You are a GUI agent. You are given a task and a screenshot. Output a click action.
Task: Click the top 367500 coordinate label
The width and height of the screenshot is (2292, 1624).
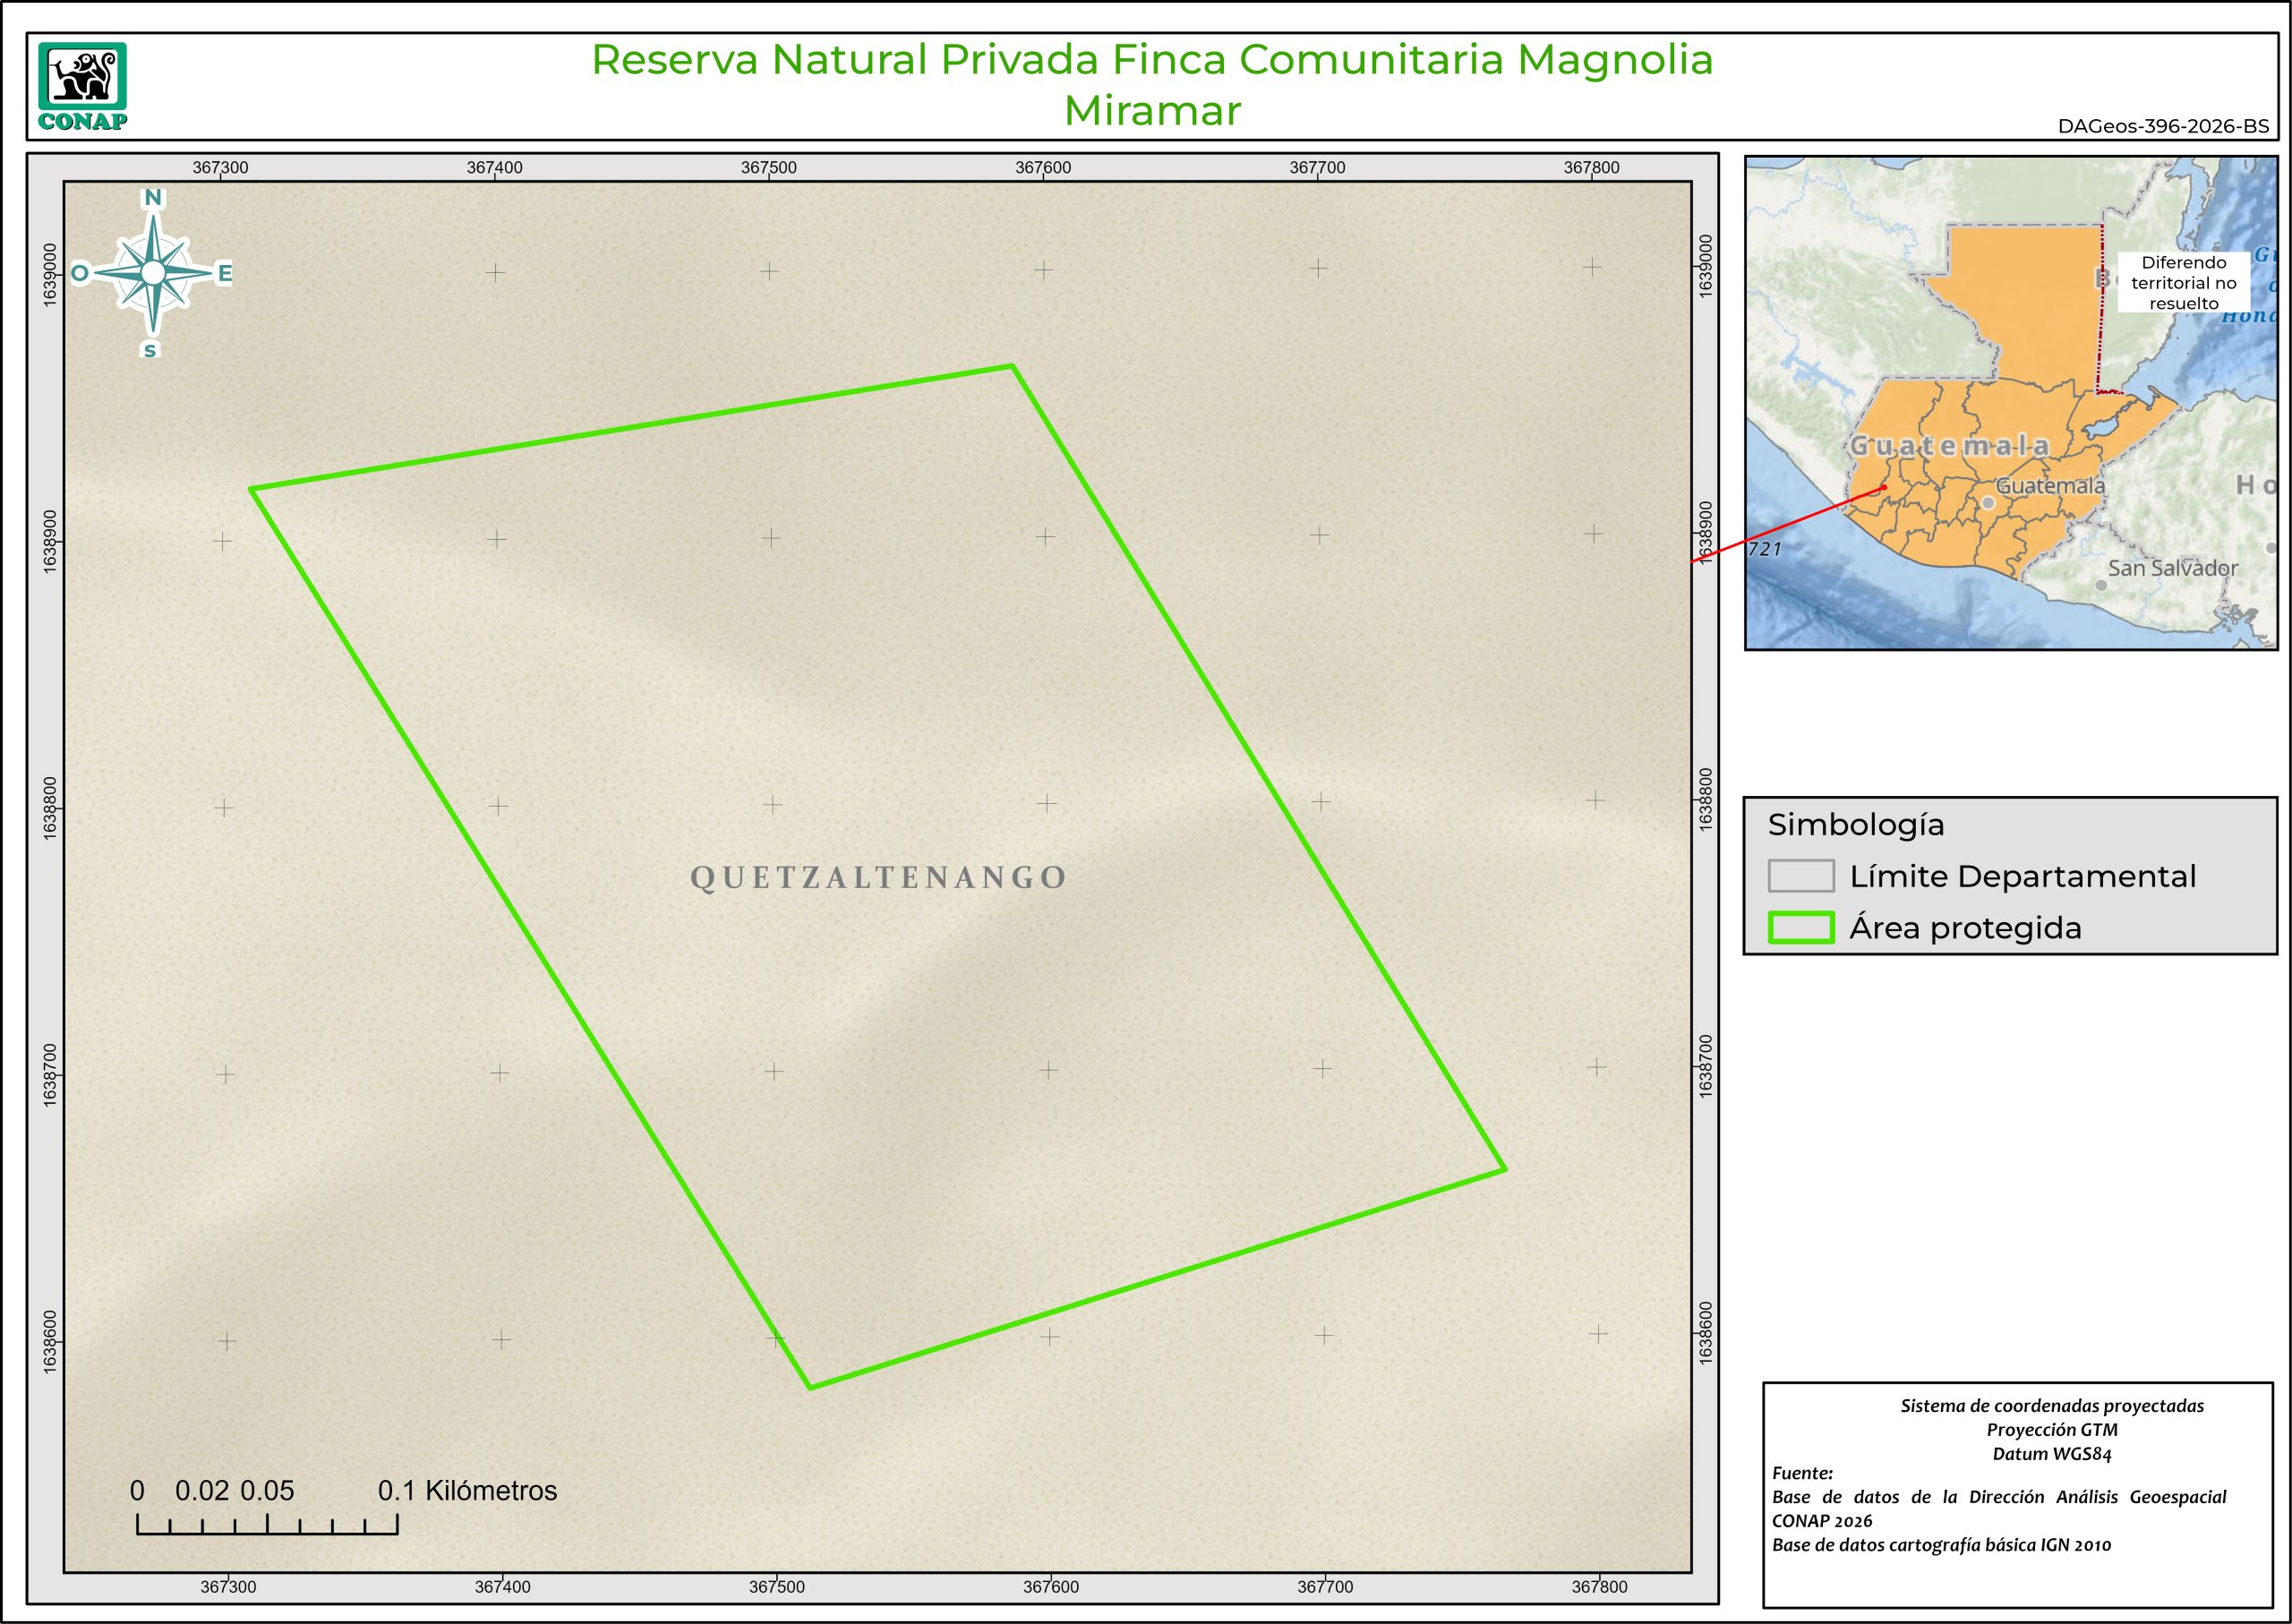click(768, 168)
